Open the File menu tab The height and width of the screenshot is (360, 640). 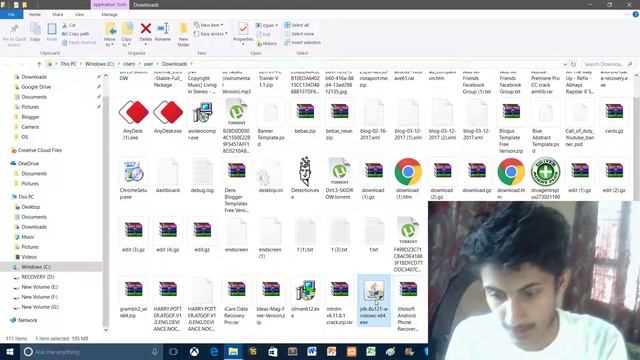[11, 14]
